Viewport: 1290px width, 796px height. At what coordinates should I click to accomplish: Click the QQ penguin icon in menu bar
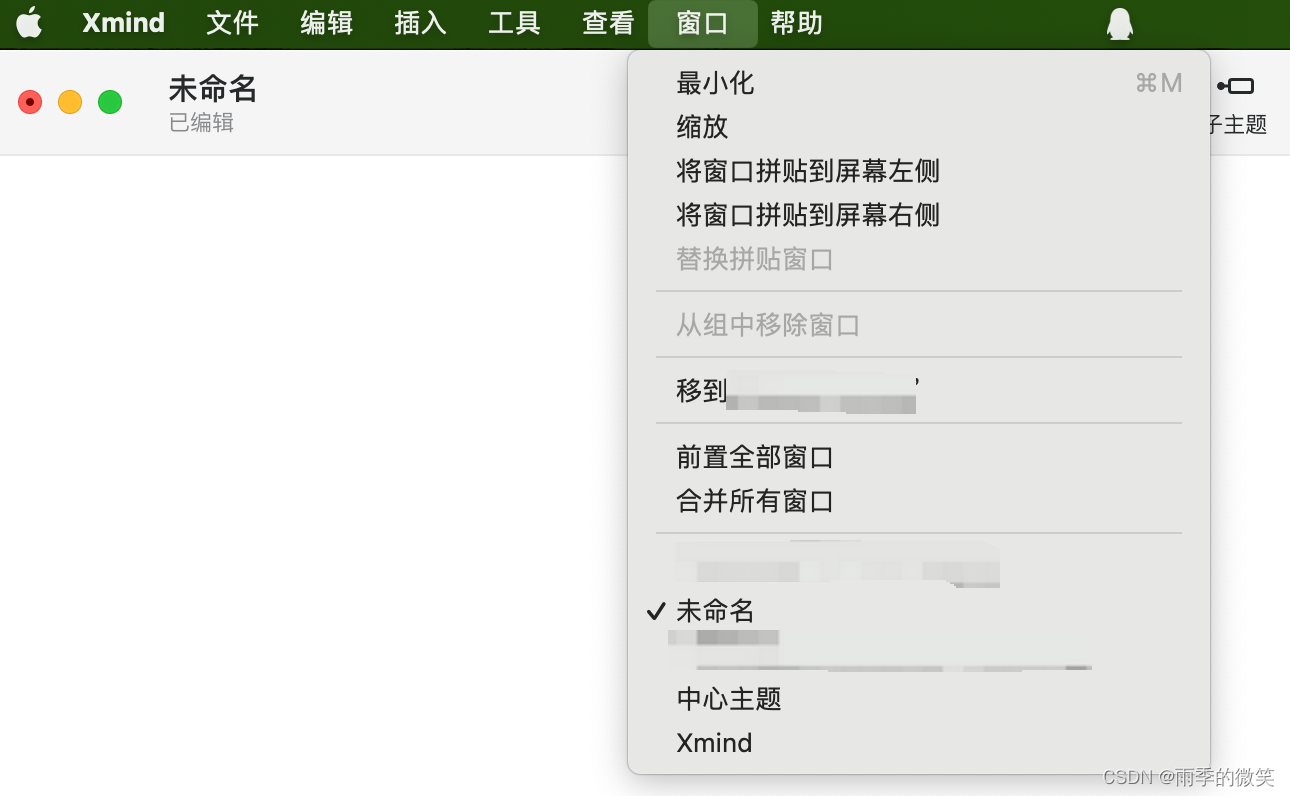coord(1120,23)
